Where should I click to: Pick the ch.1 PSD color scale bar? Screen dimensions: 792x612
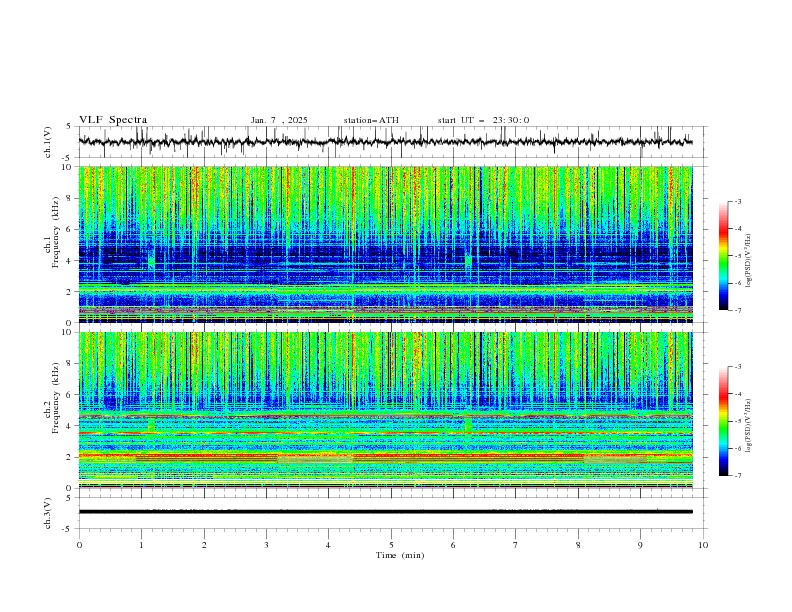pos(723,256)
